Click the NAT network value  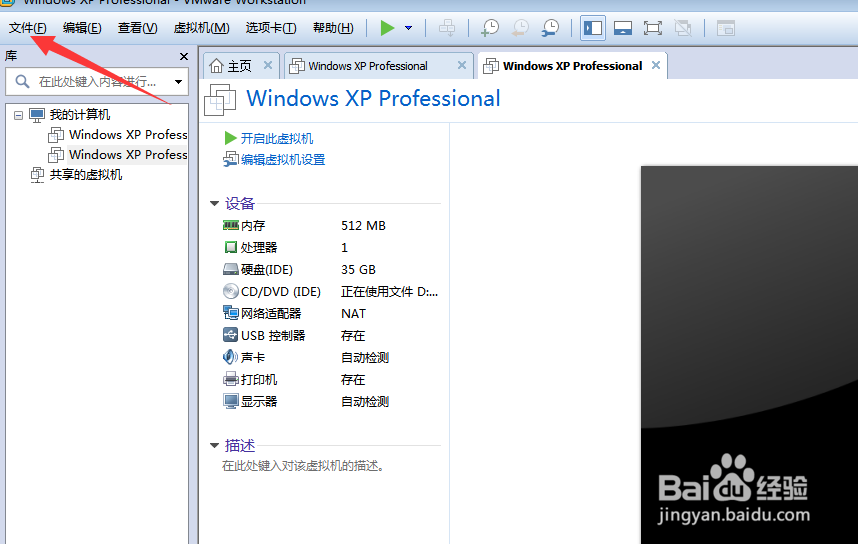pyautogui.click(x=353, y=314)
